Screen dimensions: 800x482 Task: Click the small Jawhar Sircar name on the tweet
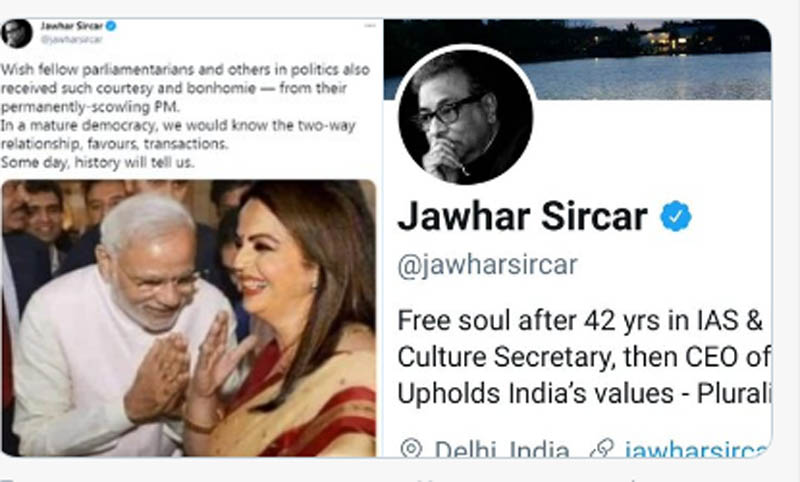pyautogui.click(x=71, y=26)
